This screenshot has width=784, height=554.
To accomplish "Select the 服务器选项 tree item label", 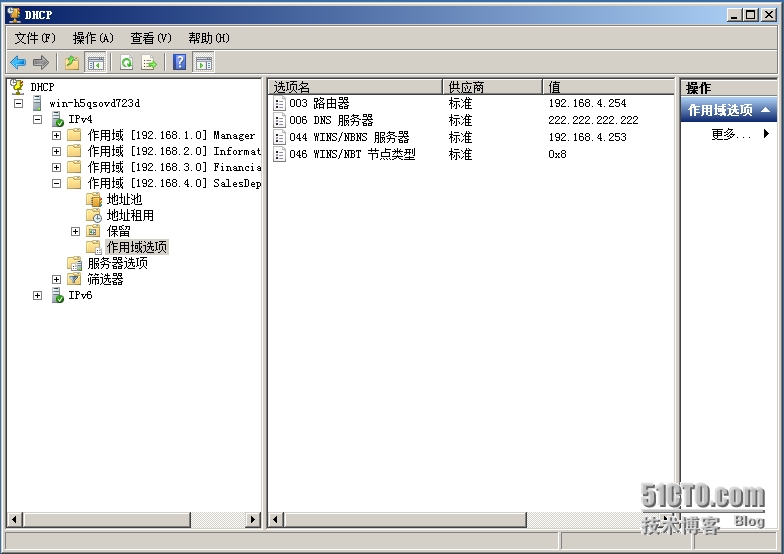I will tap(118, 263).
